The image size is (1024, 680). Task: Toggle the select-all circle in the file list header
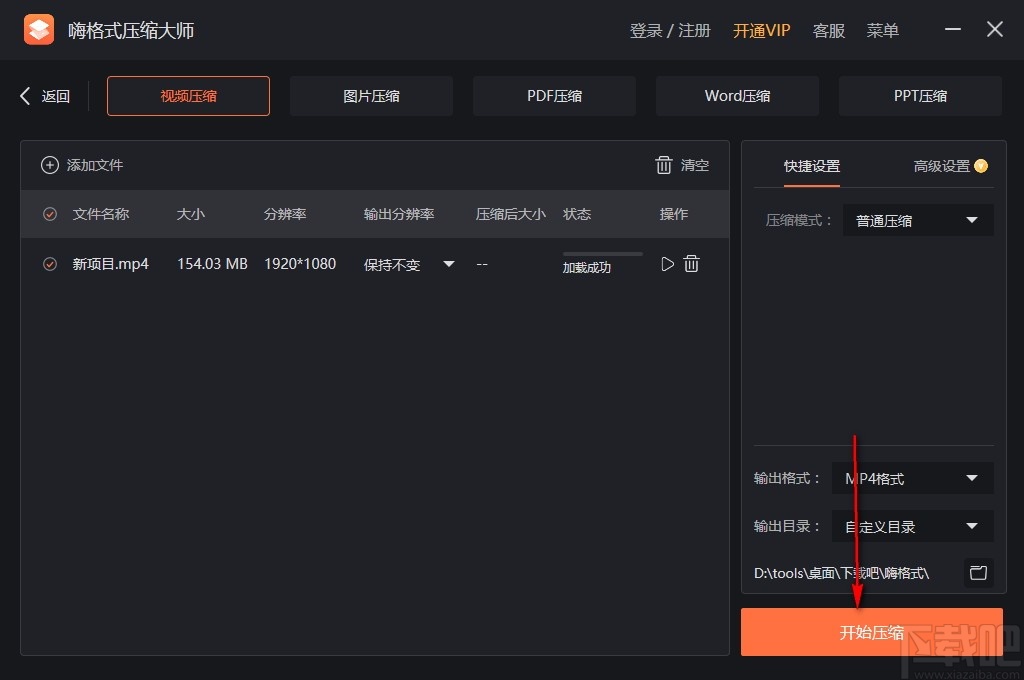pyautogui.click(x=49, y=213)
